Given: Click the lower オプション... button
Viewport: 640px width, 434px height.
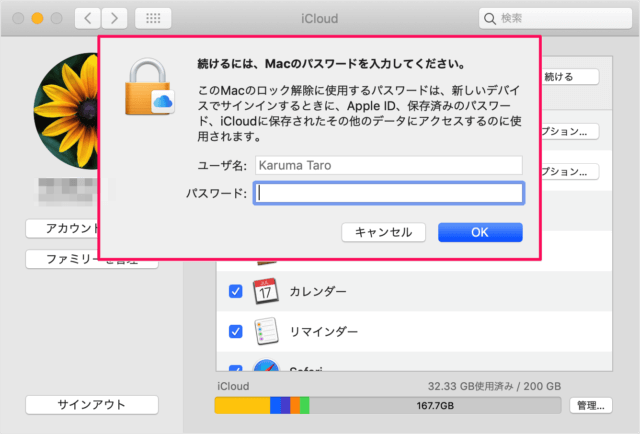Looking at the screenshot, I should [570, 171].
